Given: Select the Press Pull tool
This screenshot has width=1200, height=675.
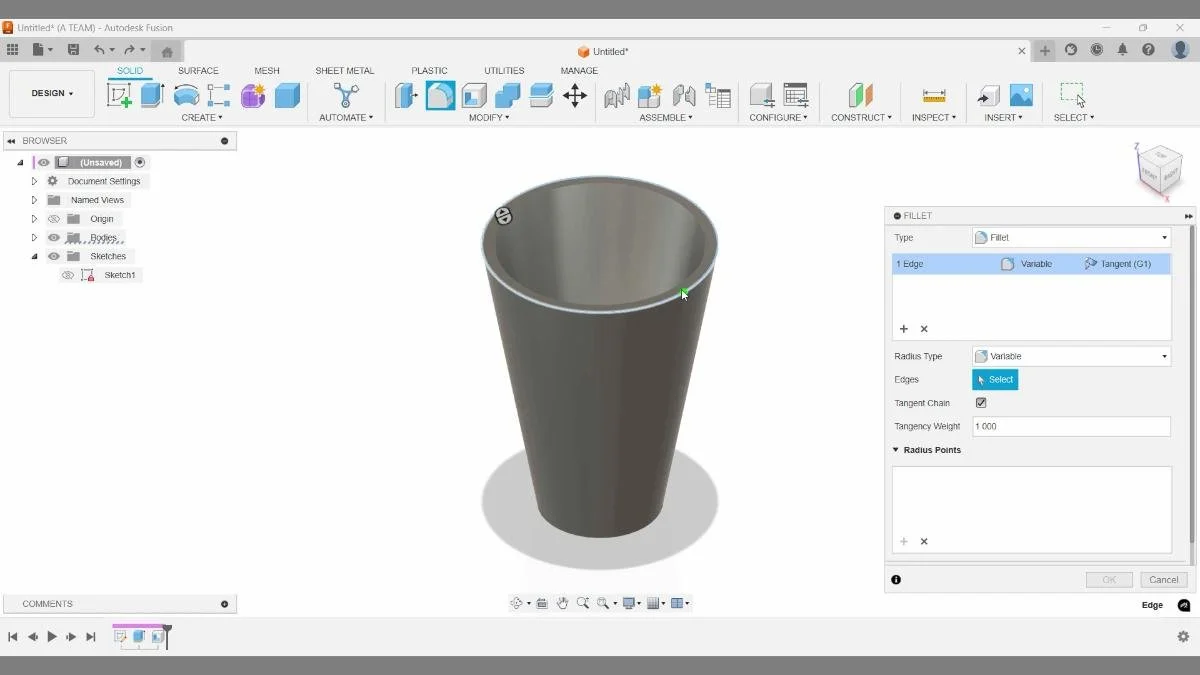Looking at the screenshot, I should point(406,95).
